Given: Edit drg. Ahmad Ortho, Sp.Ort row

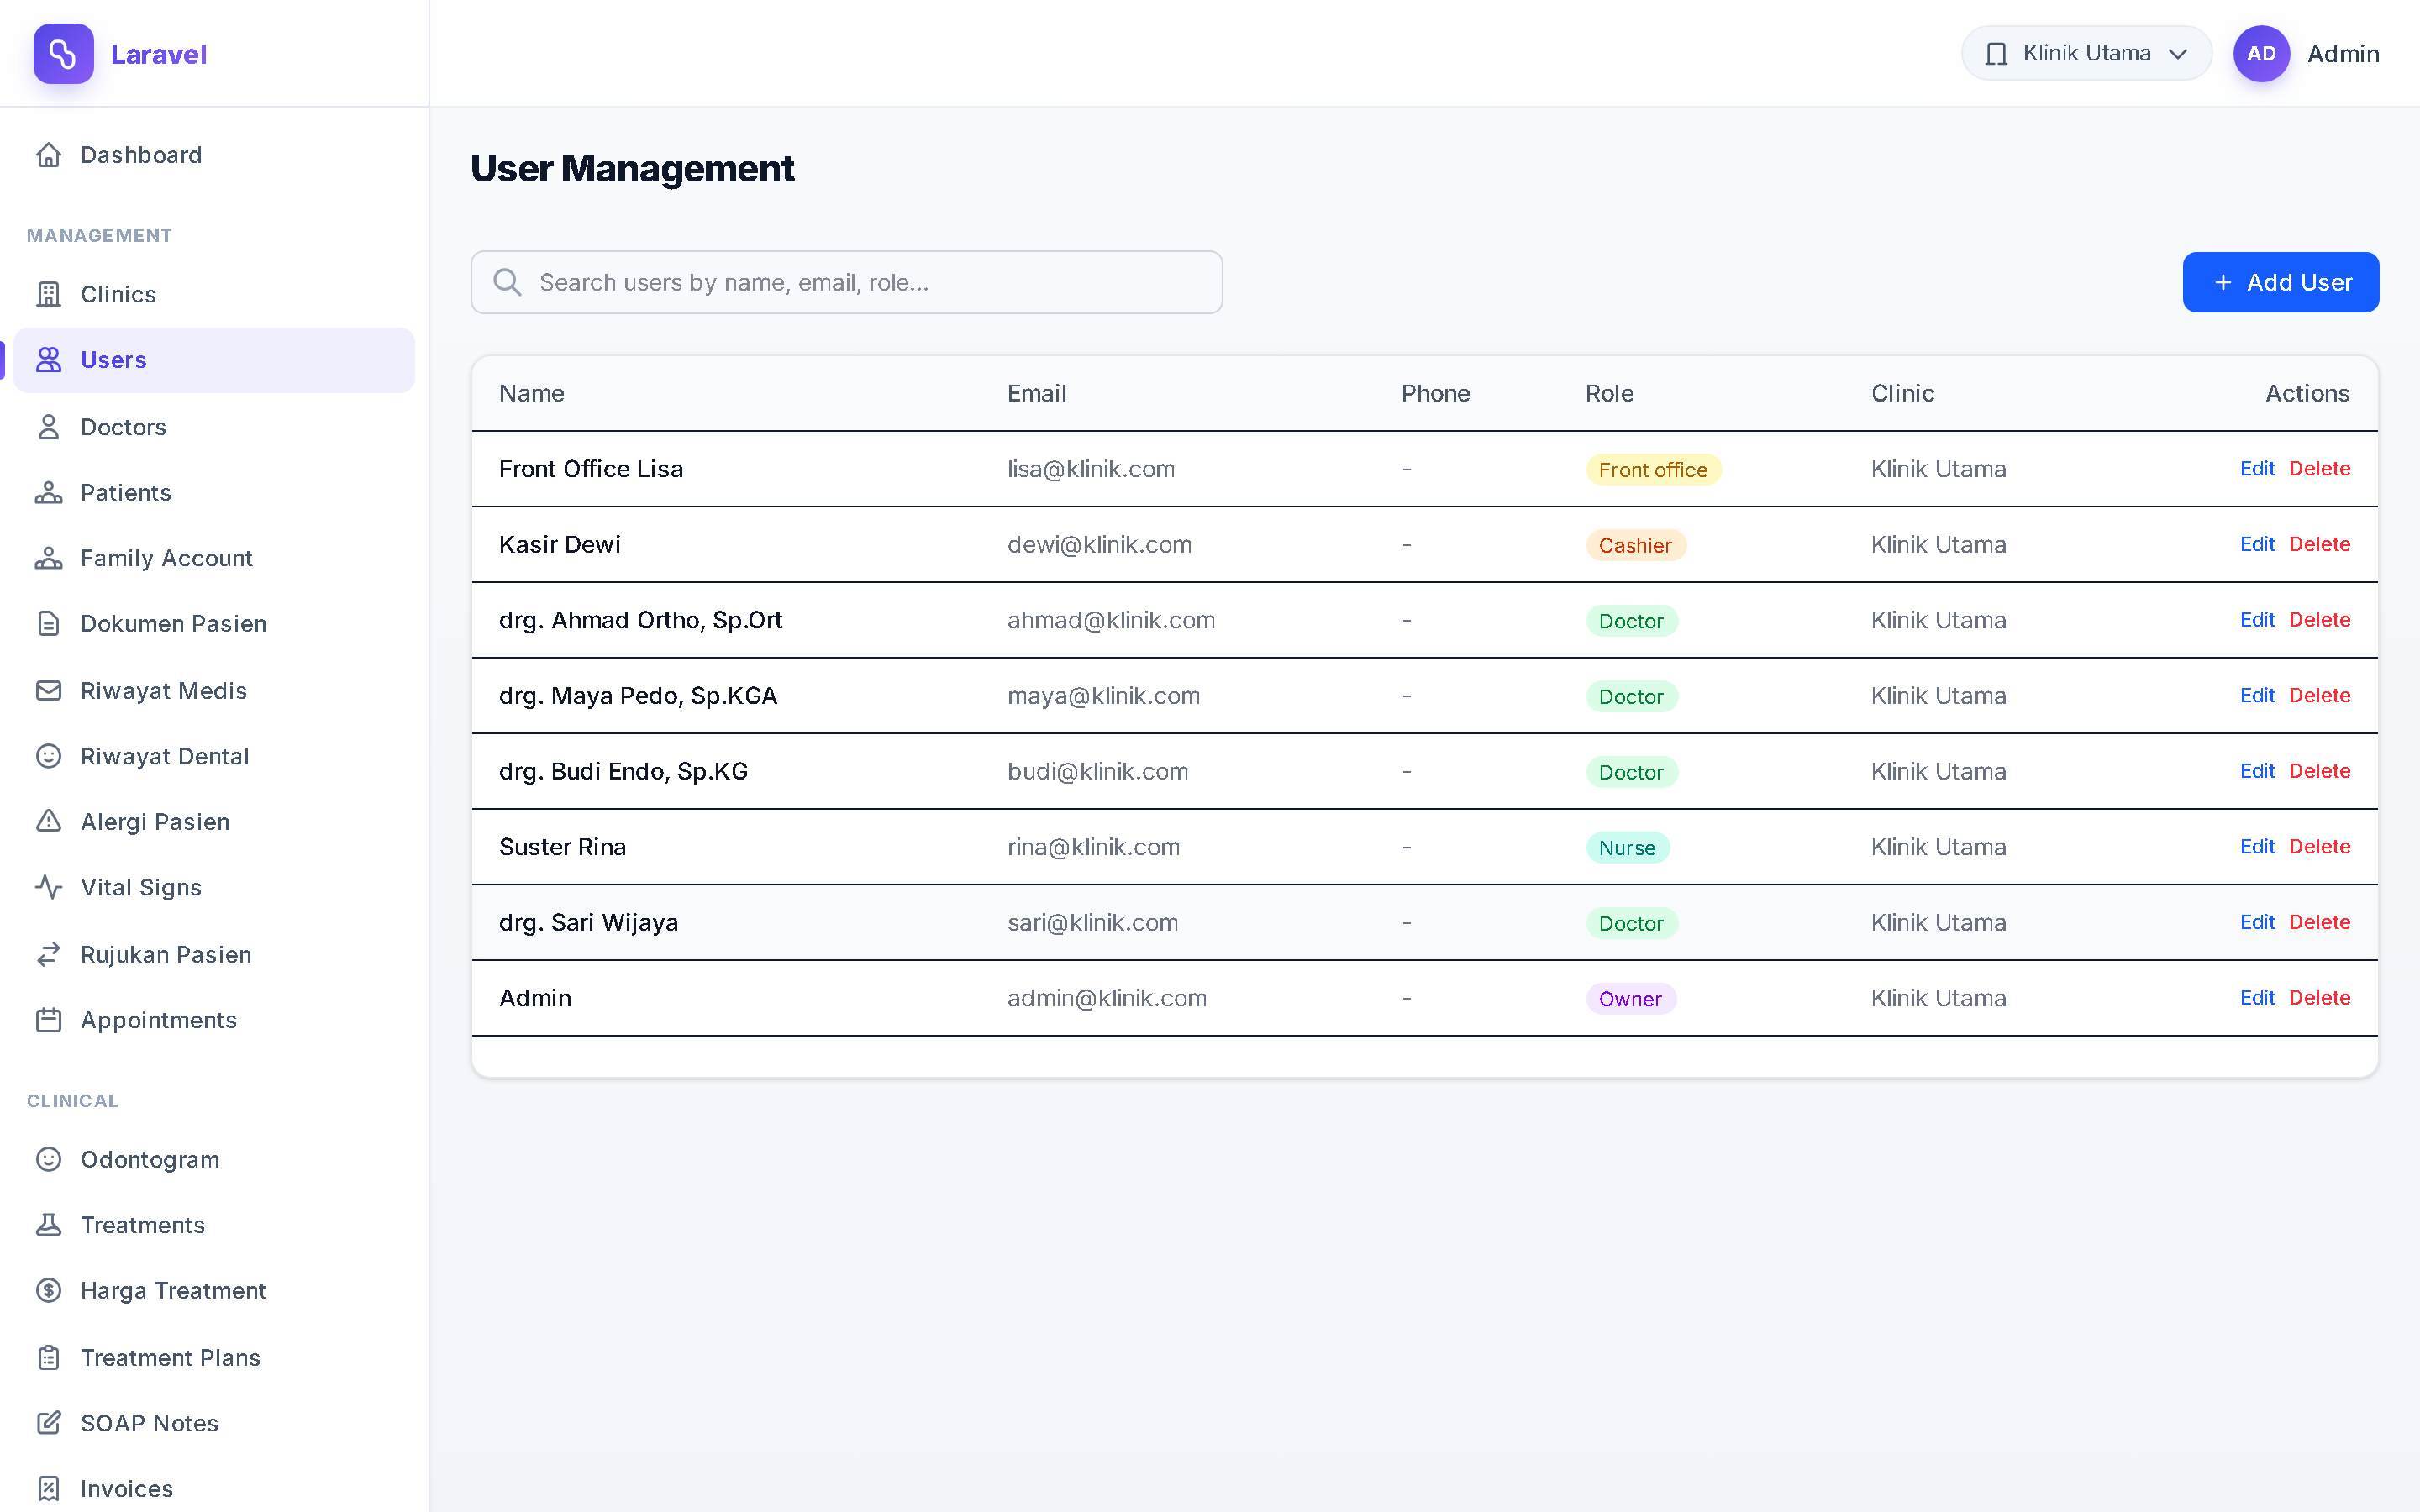Looking at the screenshot, I should coord(2257,620).
